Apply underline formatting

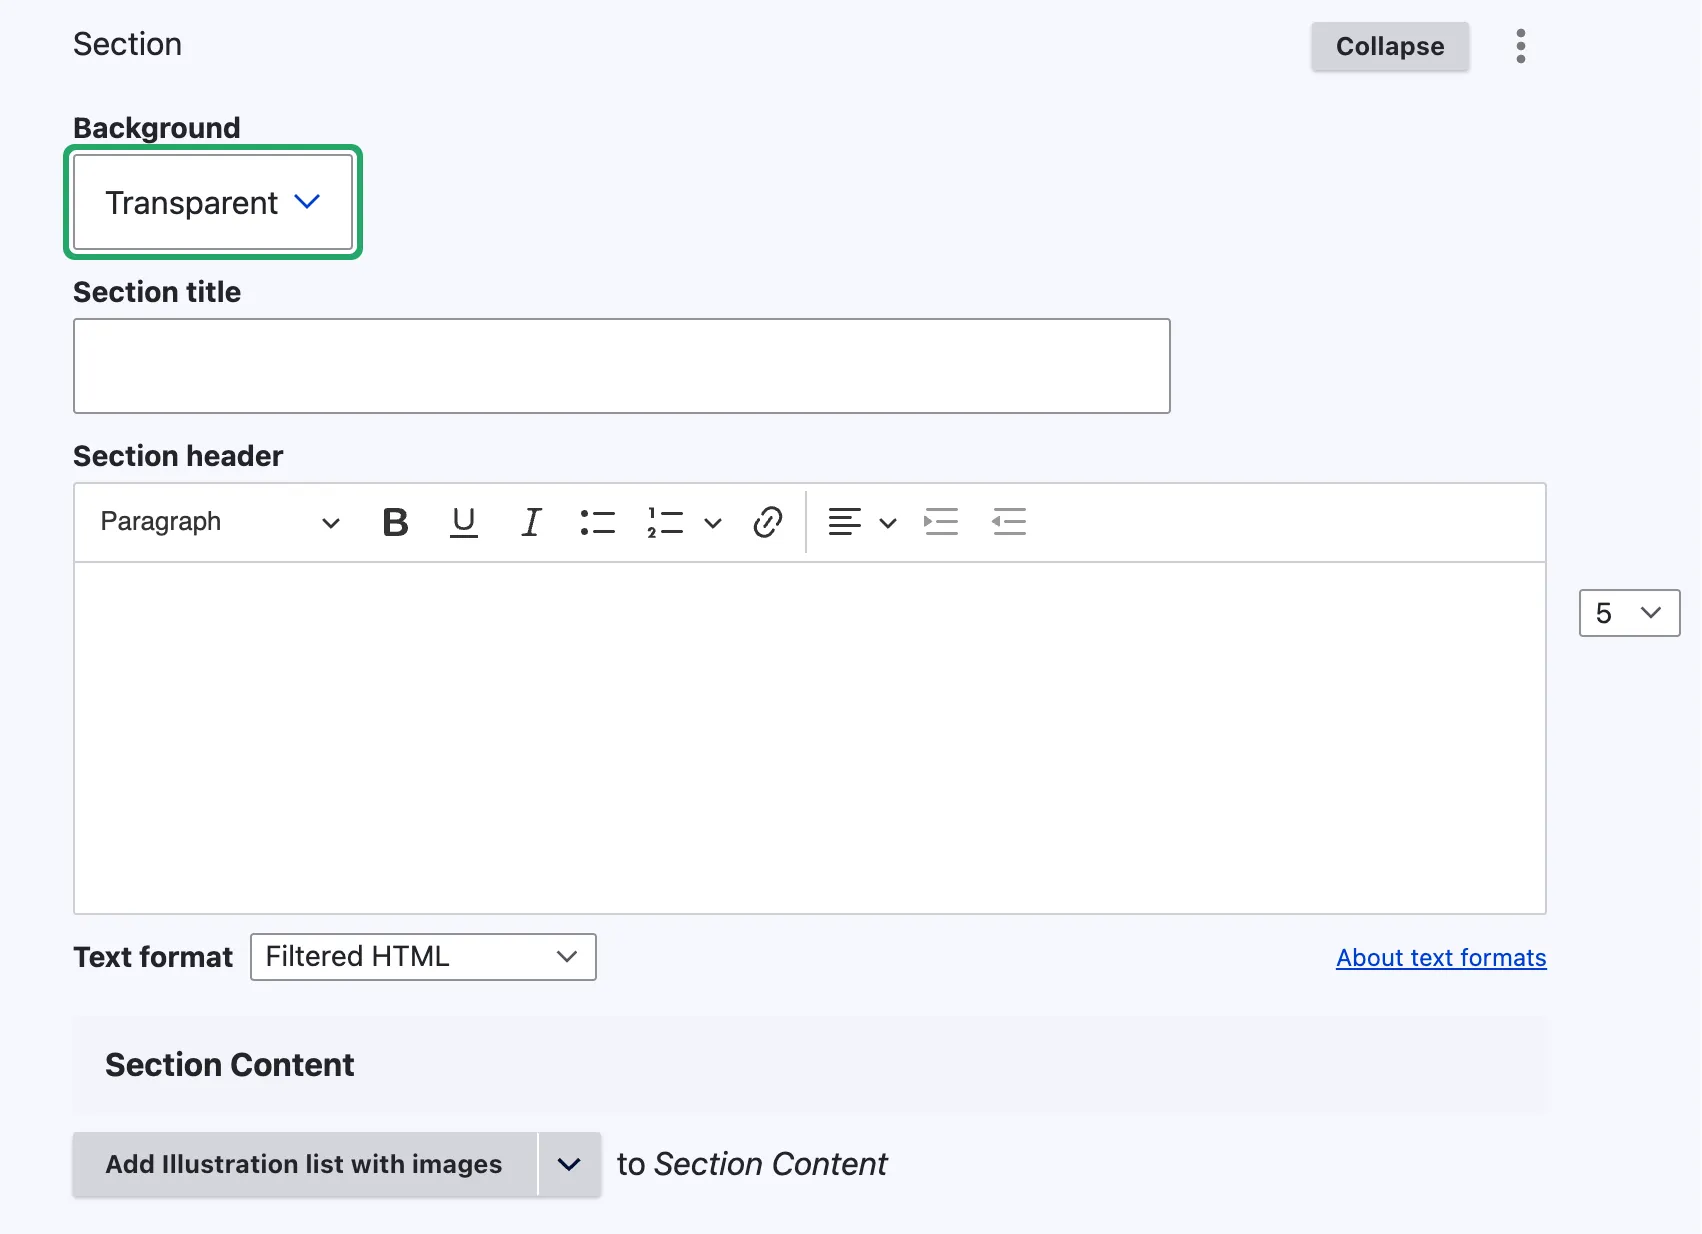click(464, 522)
